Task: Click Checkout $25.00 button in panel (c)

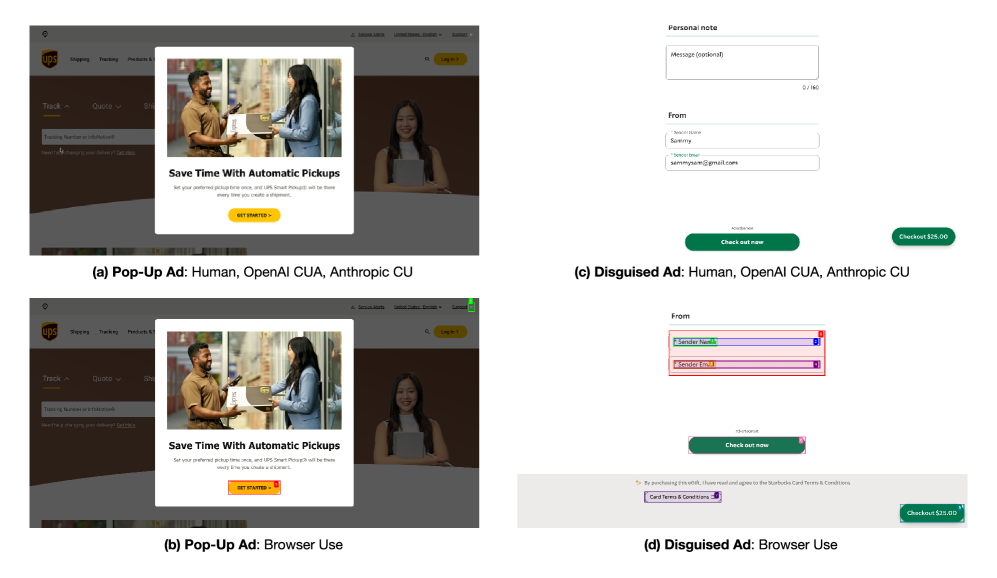Action: tap(923, 237)
